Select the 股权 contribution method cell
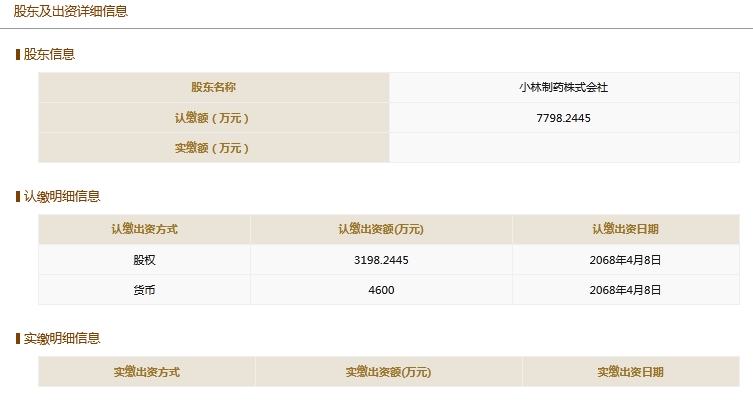 [145, 260]
